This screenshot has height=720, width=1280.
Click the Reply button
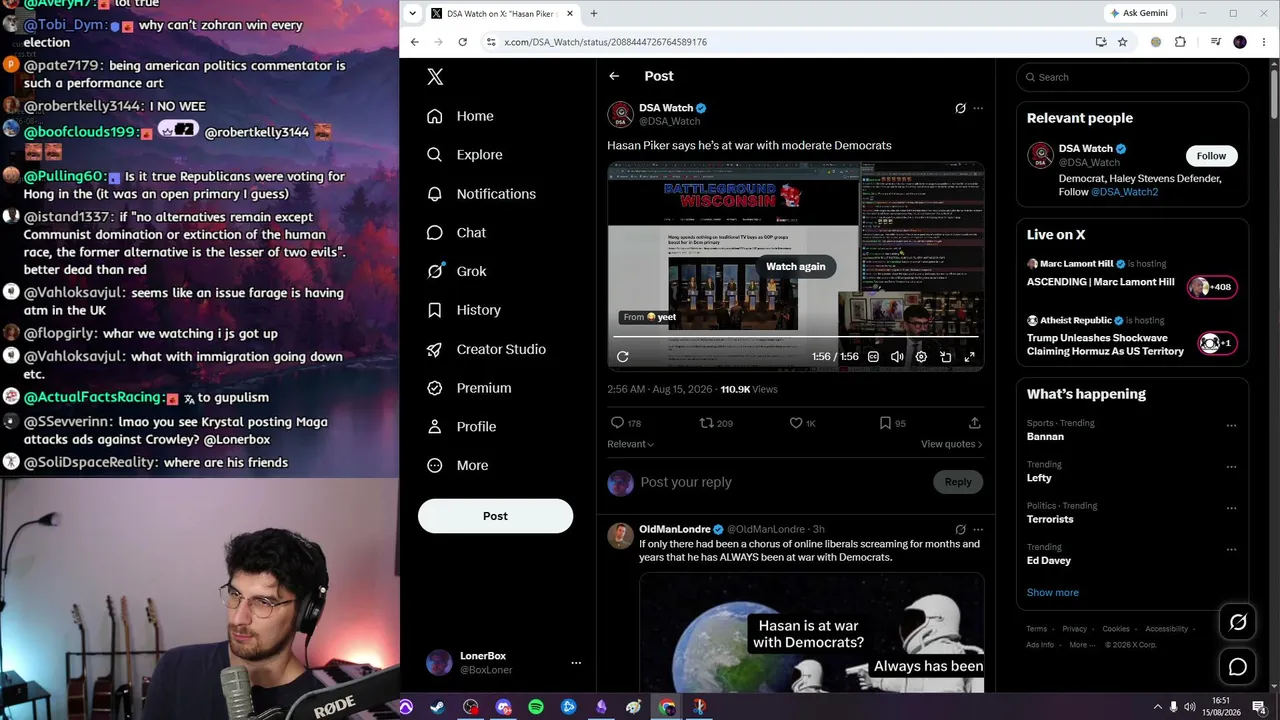[958, 482]
